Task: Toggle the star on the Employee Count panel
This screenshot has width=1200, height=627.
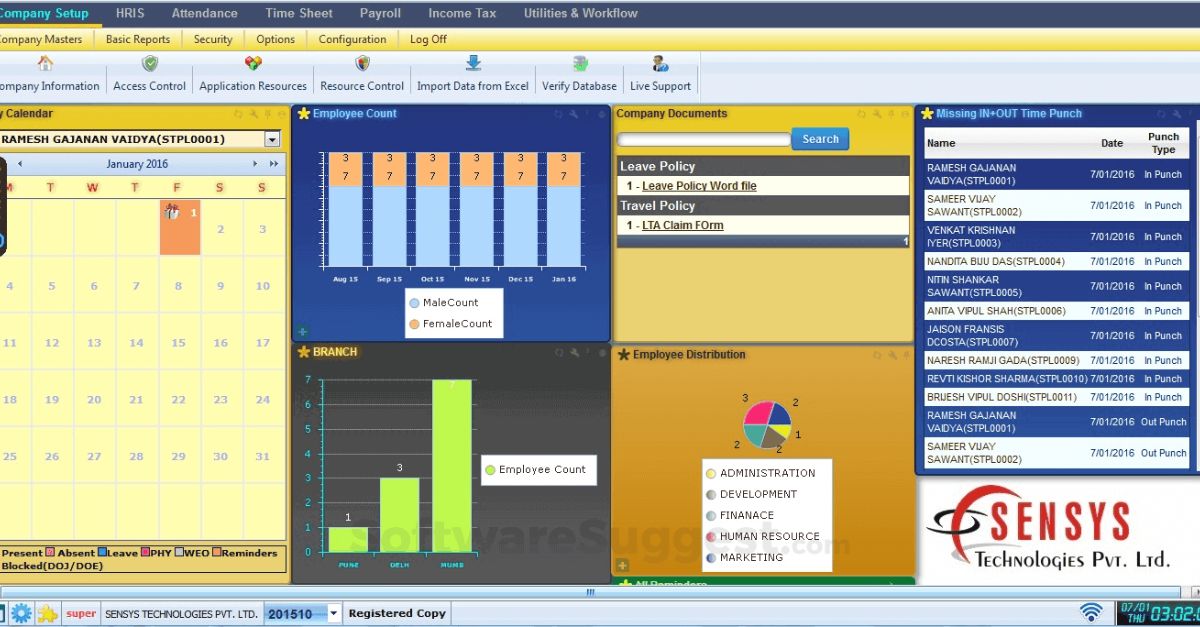Action: click(x=302, y=114)
